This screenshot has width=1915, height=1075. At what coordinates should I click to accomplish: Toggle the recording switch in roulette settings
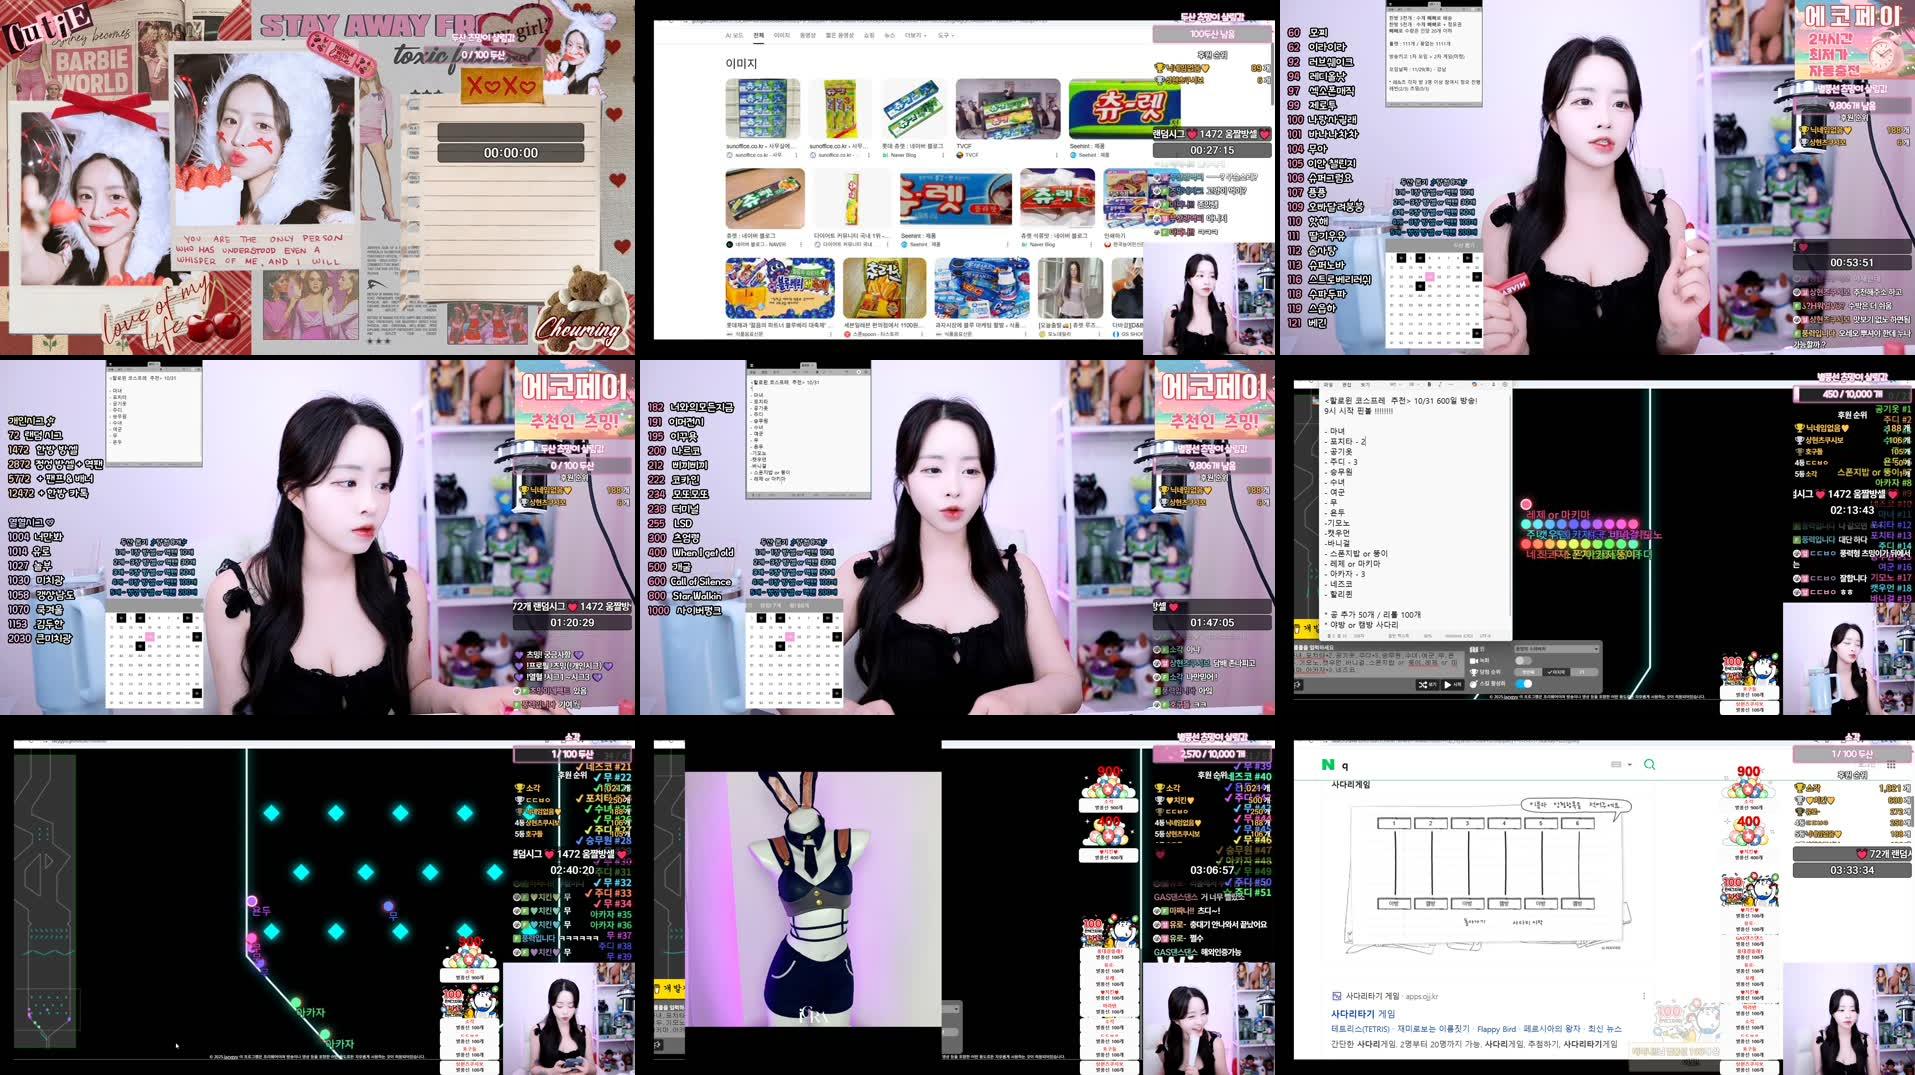(x=1523, y=660)
